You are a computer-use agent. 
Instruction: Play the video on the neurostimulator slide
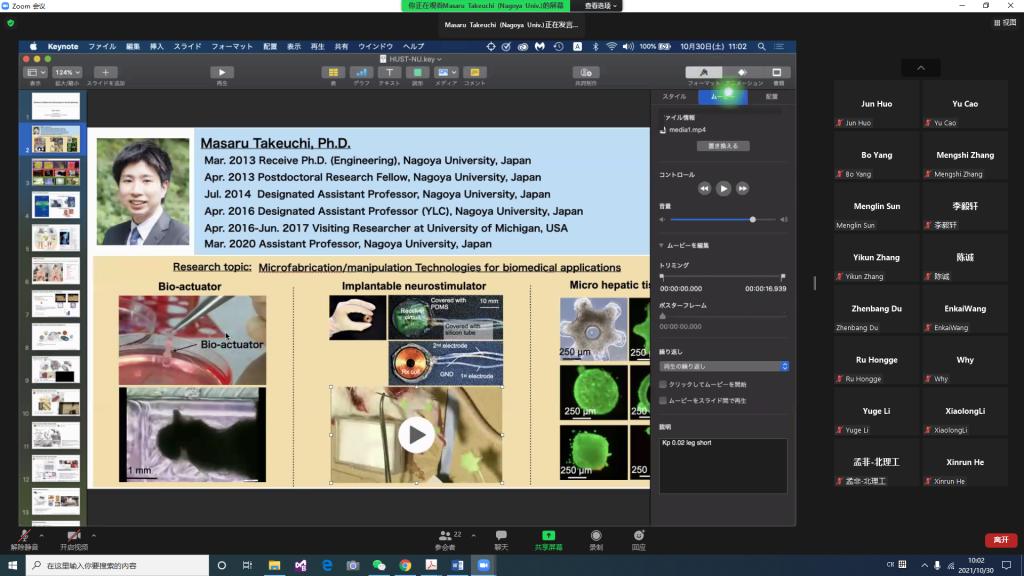click(416, 434)
